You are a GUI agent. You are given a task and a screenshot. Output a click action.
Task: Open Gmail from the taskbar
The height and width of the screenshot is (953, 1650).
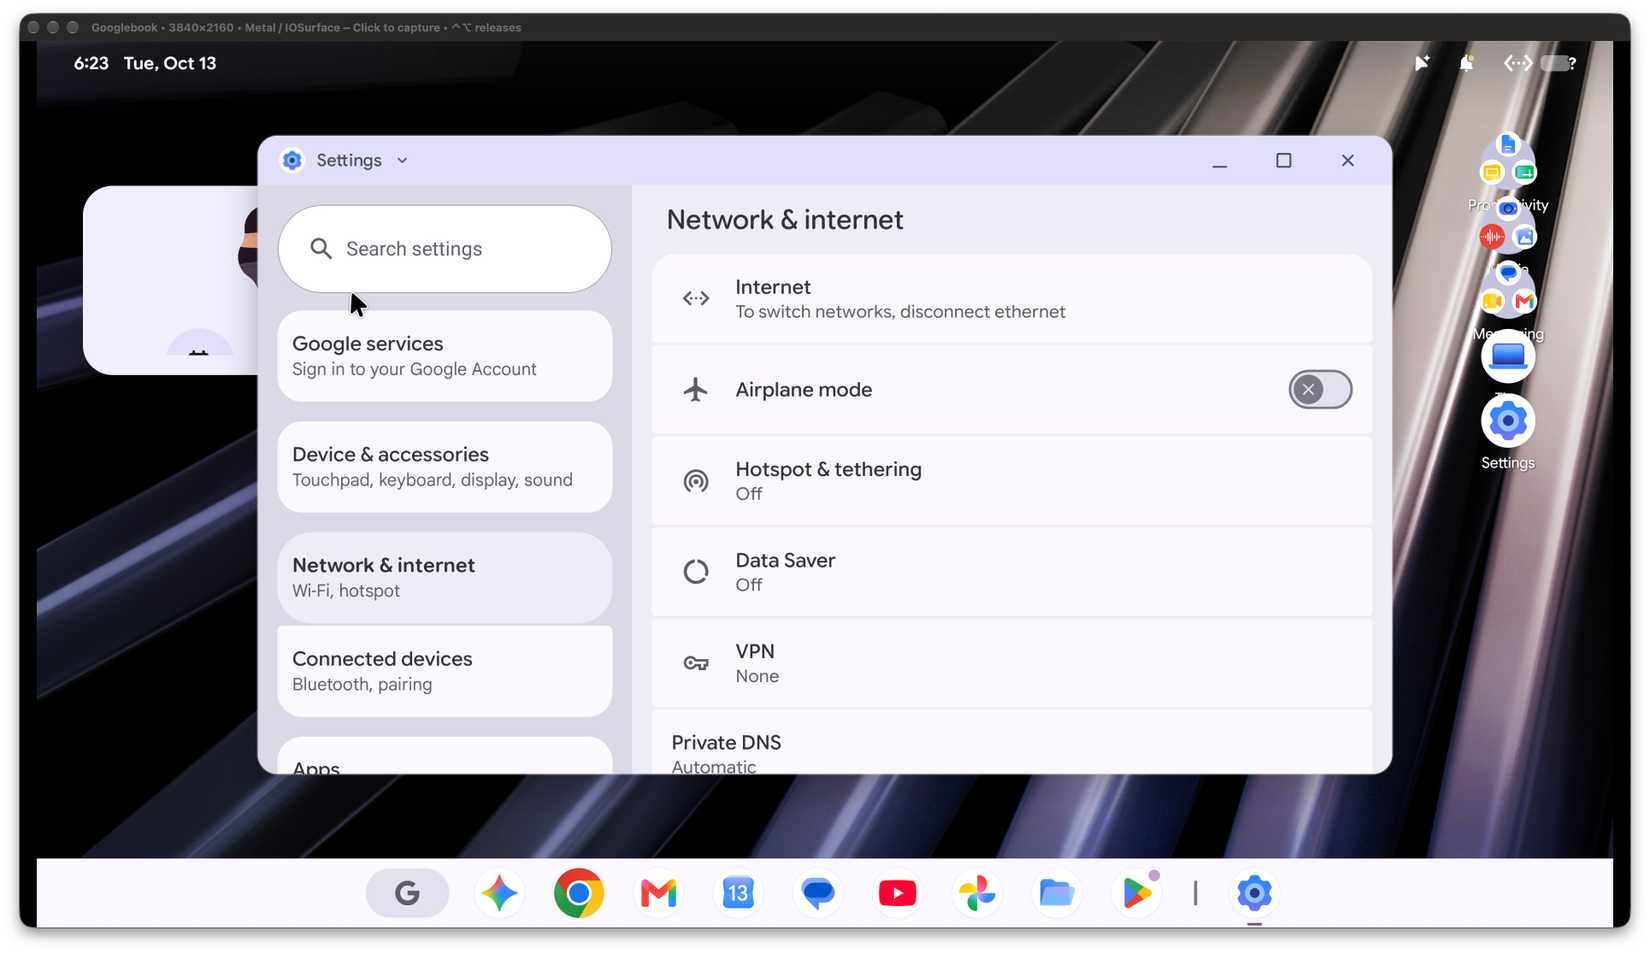658,893
